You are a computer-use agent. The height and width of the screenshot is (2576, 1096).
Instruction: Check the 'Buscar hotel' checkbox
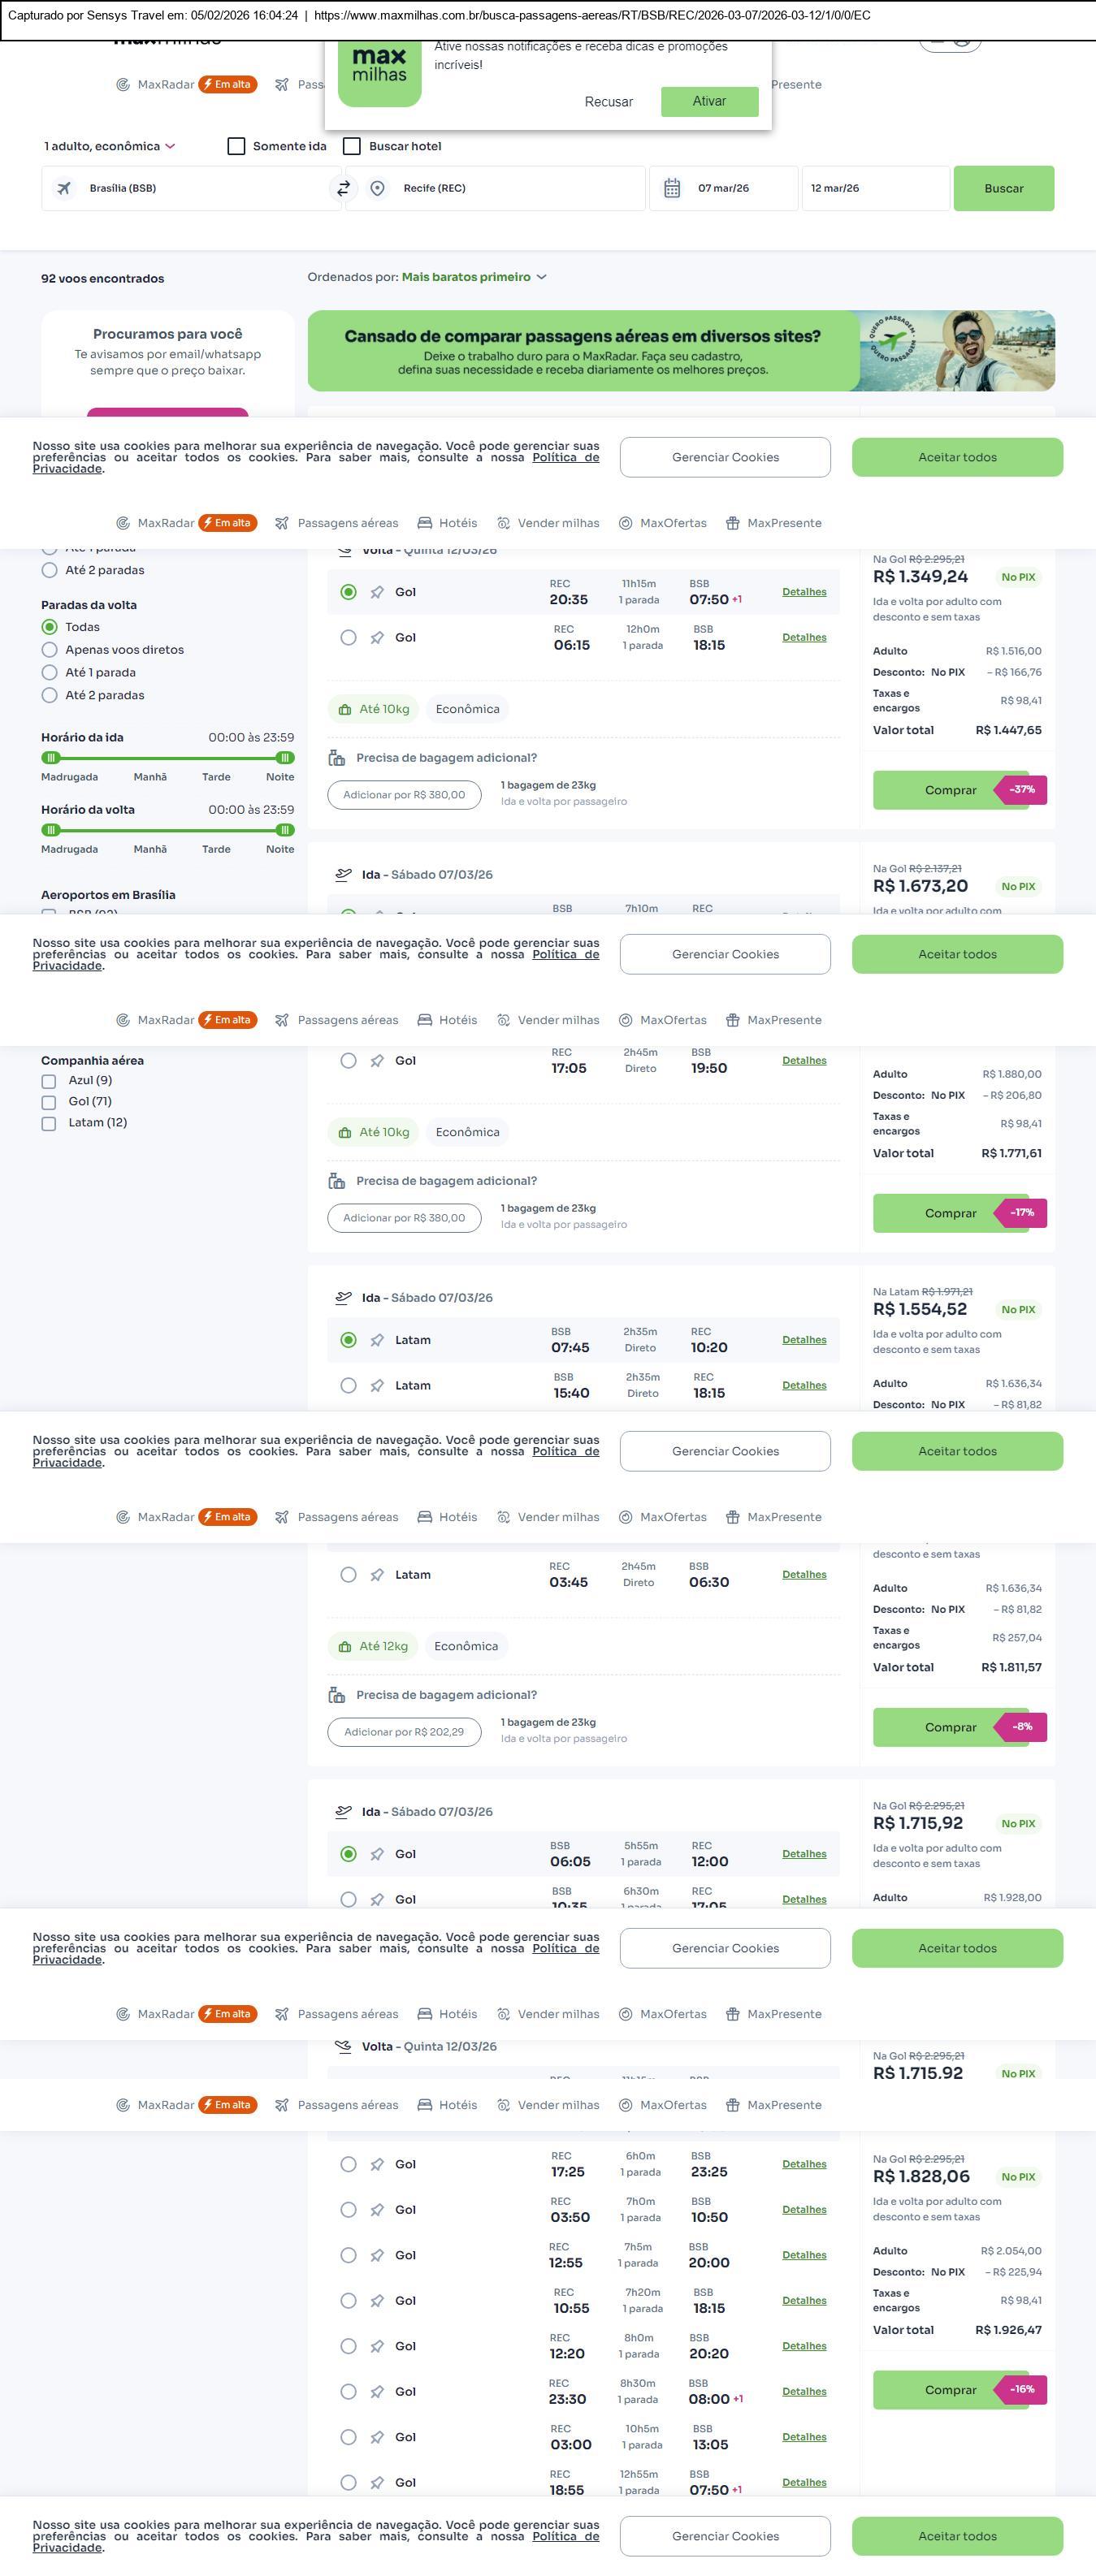point(352,146)
